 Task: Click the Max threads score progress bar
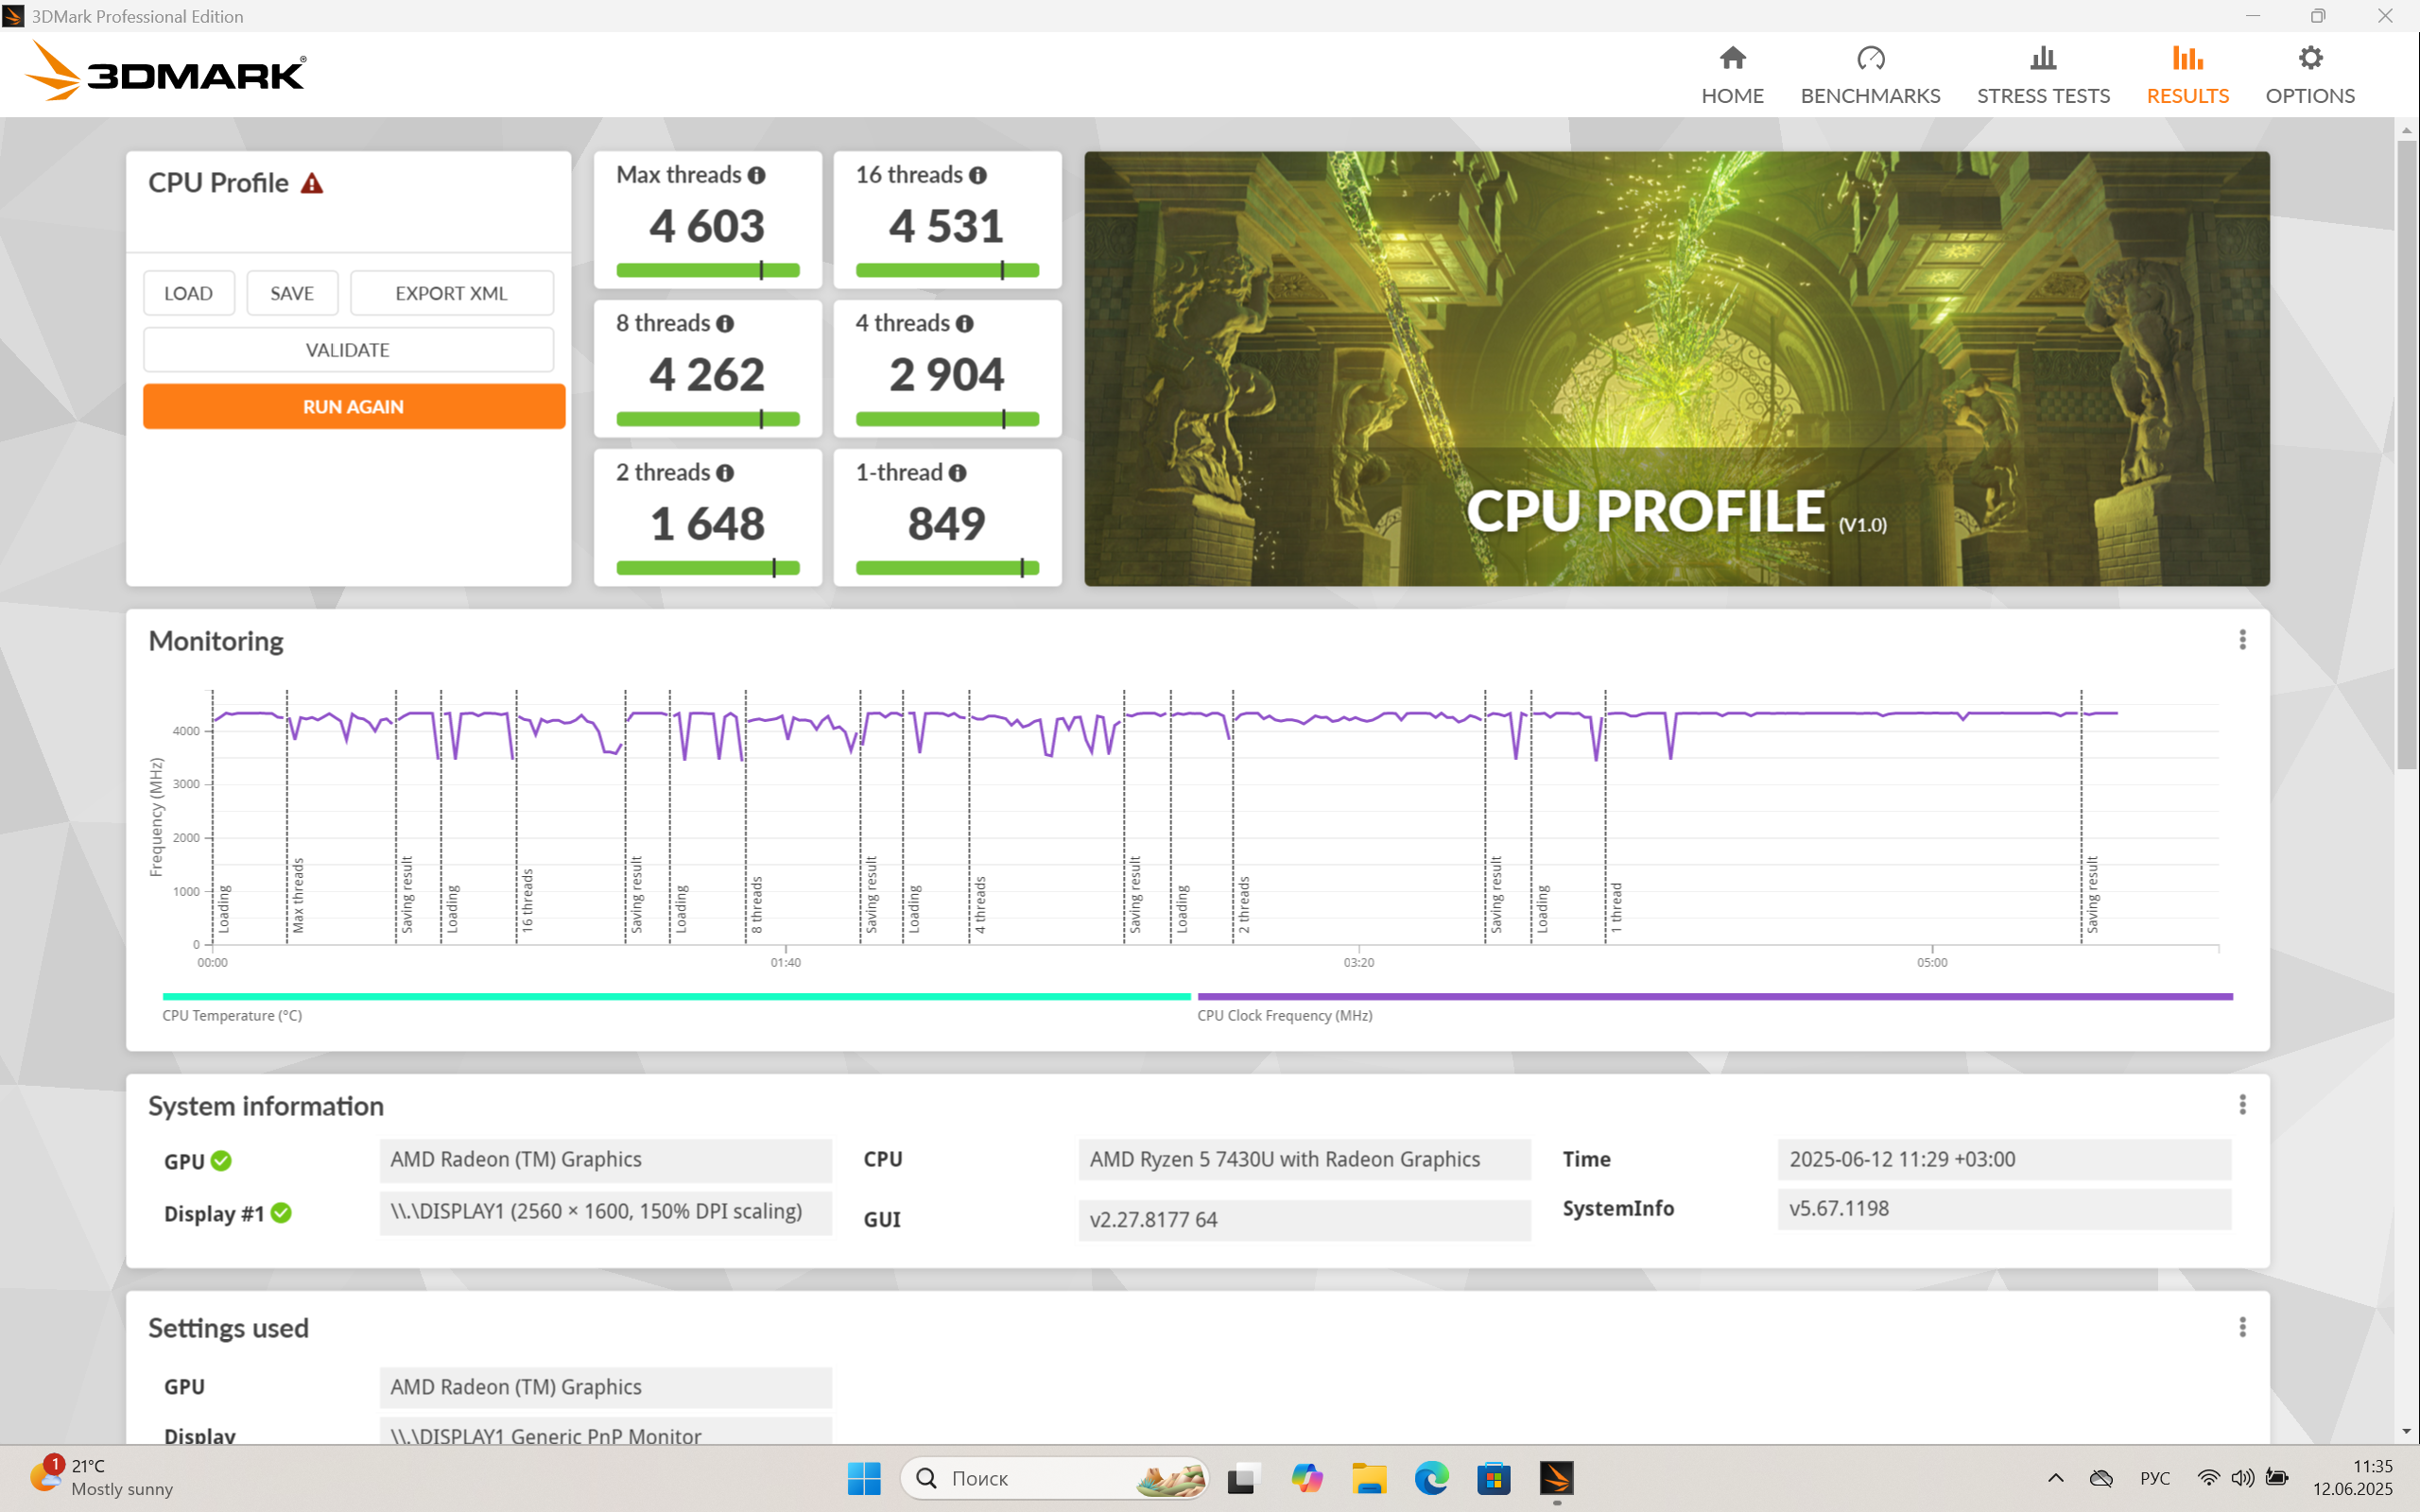point(707,270)
